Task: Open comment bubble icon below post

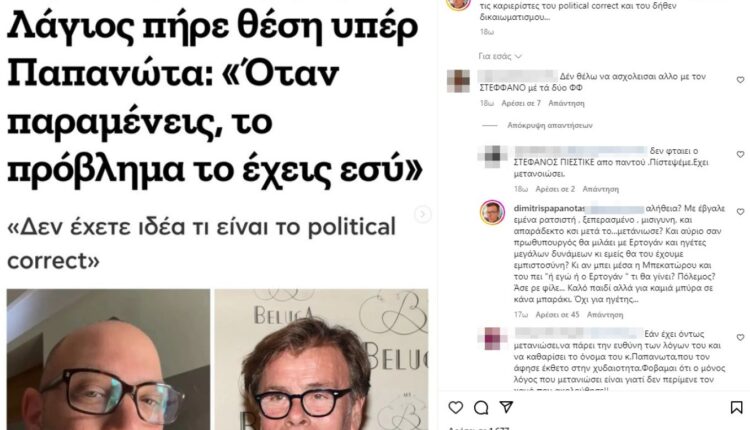Action: coord(481,408)
